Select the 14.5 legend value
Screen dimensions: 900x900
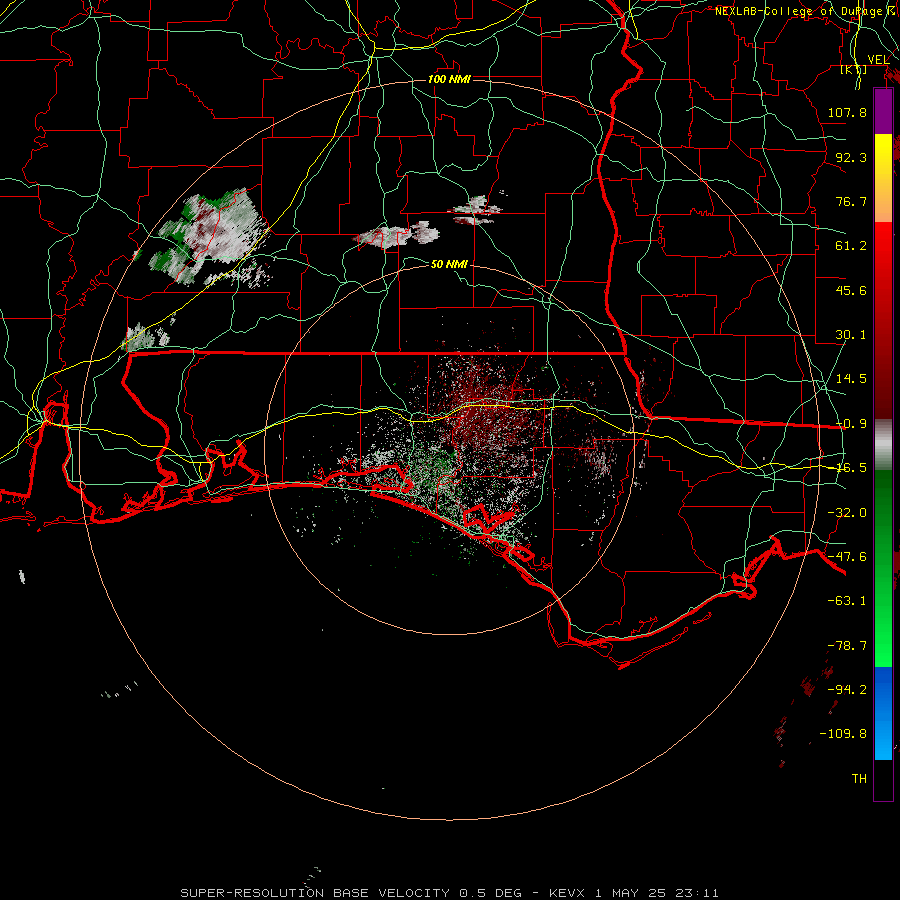(x=851, y=379)
